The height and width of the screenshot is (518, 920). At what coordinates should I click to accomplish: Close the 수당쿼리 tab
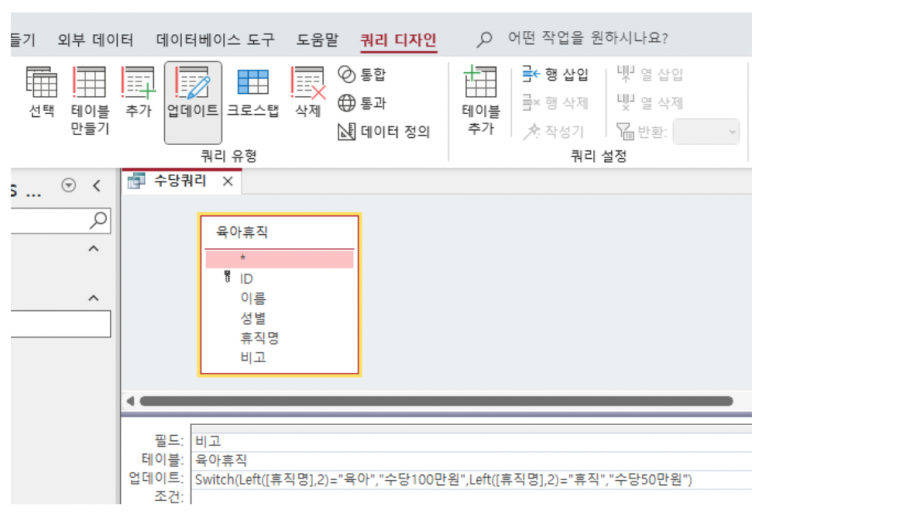tap(228, 182)
